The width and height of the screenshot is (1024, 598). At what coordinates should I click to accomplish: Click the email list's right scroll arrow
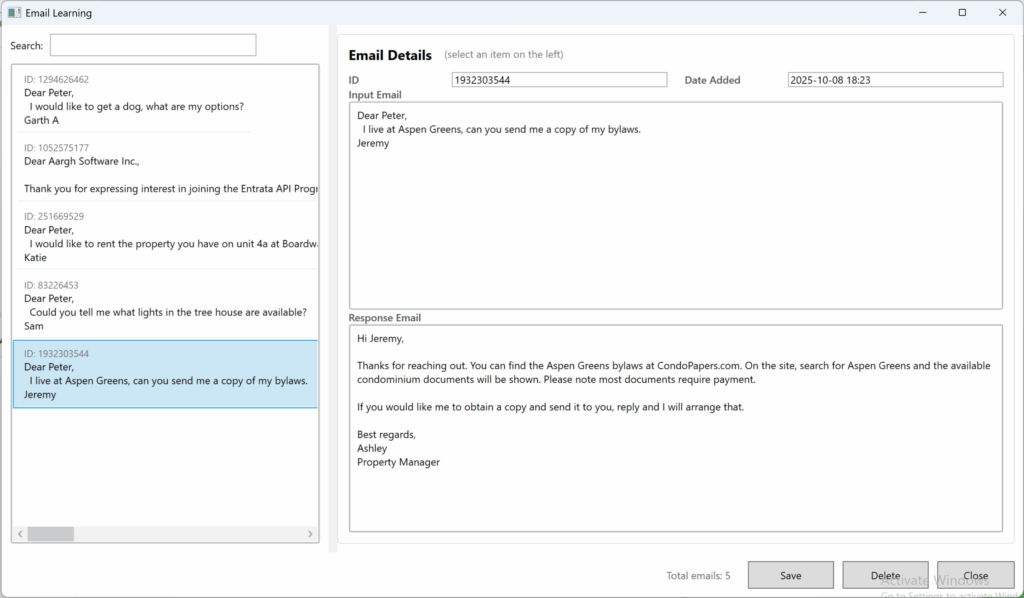[x=311, y=534]
